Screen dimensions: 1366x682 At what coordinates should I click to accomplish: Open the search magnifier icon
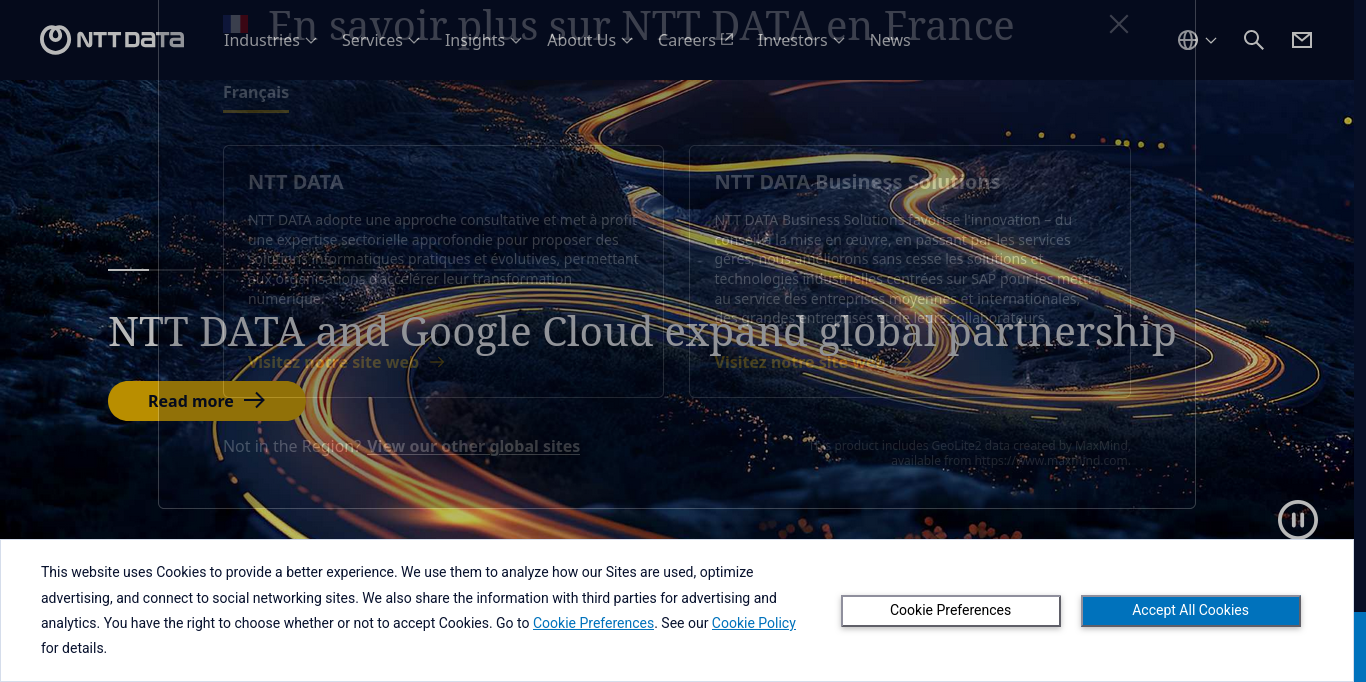[1253, 40]
